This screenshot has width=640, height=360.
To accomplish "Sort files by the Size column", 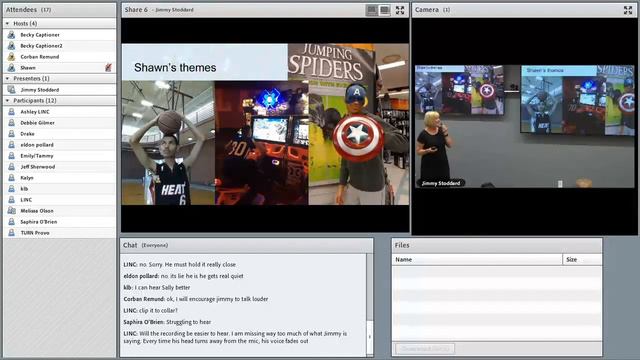I will click(582, 260).
